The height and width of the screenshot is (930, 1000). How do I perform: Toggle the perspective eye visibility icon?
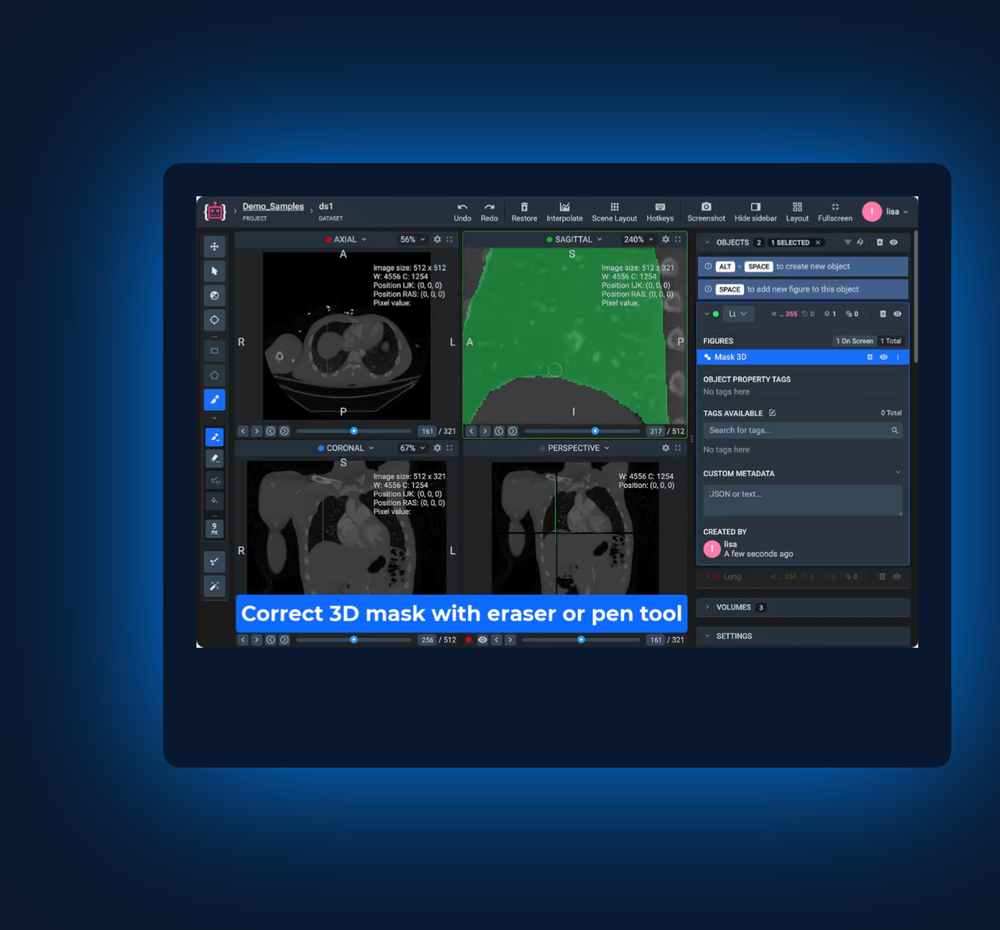483,640
